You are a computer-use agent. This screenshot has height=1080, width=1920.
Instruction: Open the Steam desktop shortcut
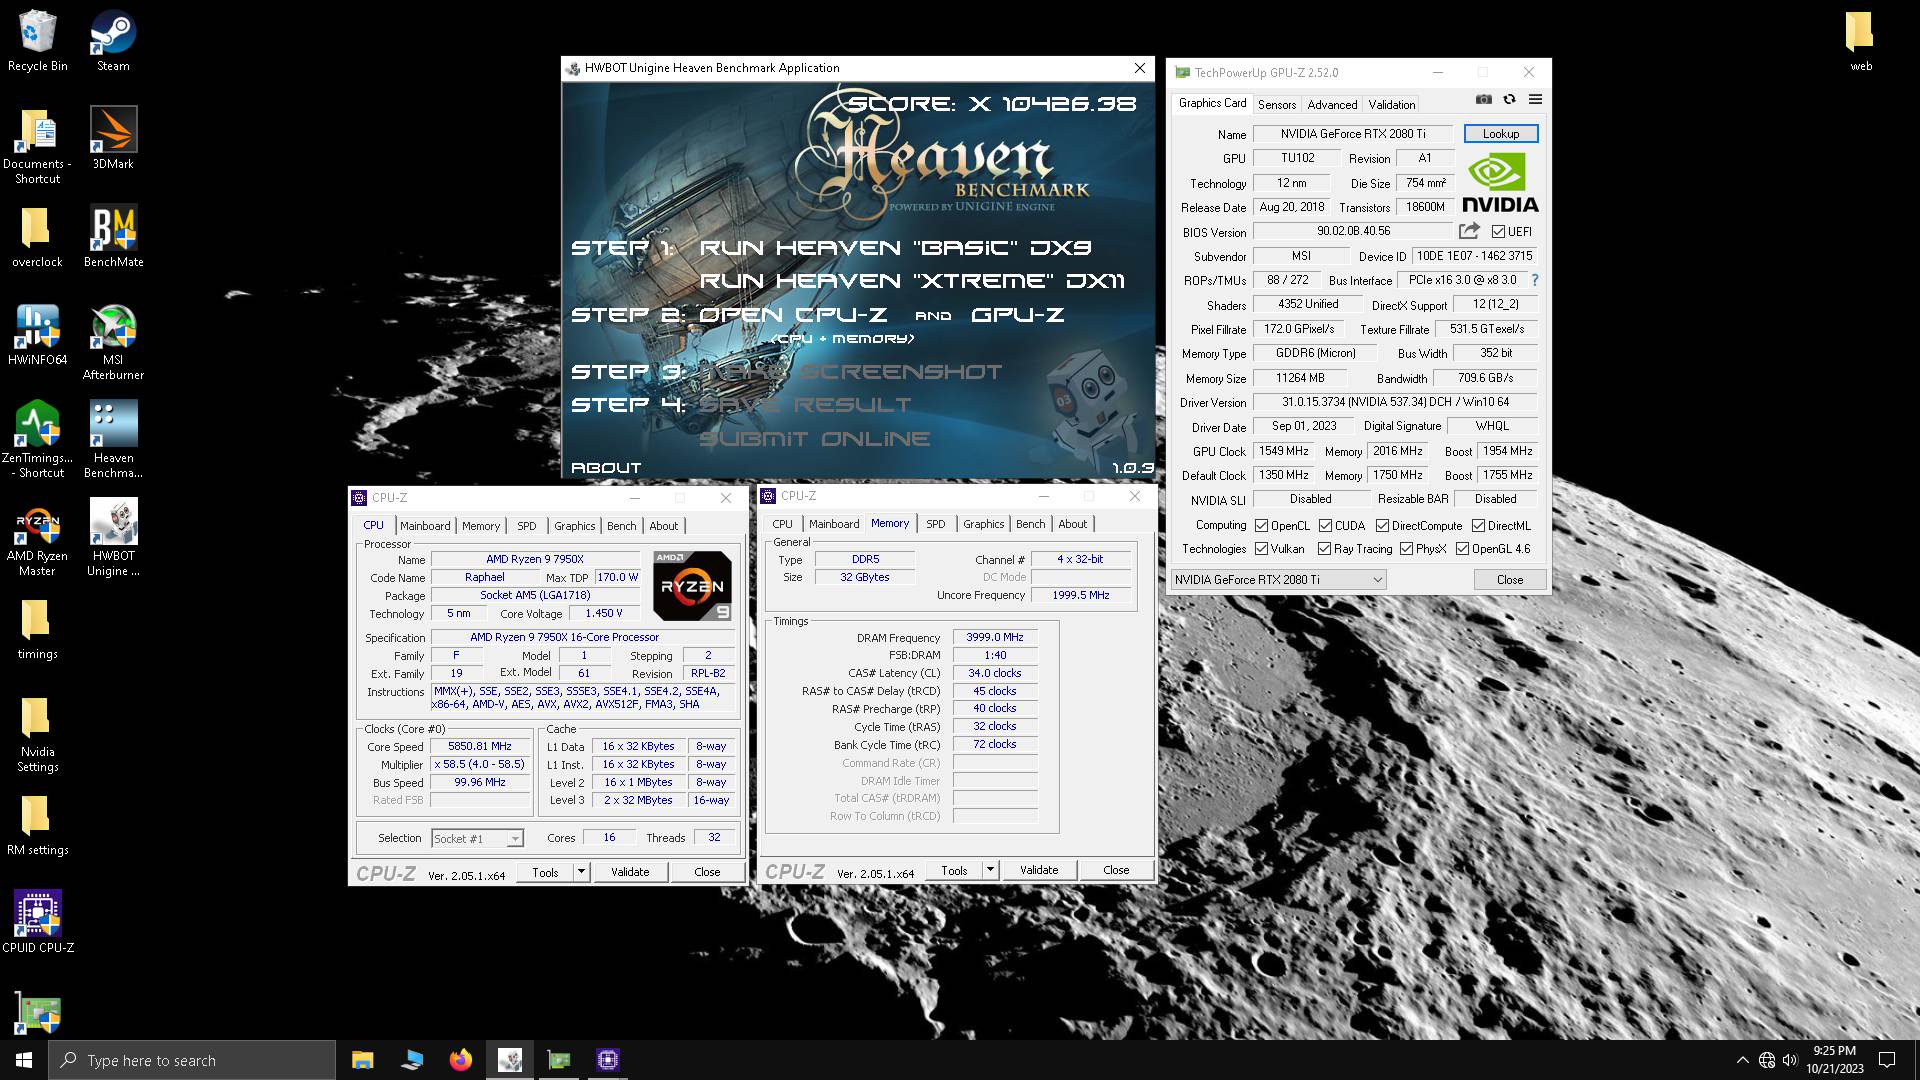pyautogui.click(x=113, y=41)
